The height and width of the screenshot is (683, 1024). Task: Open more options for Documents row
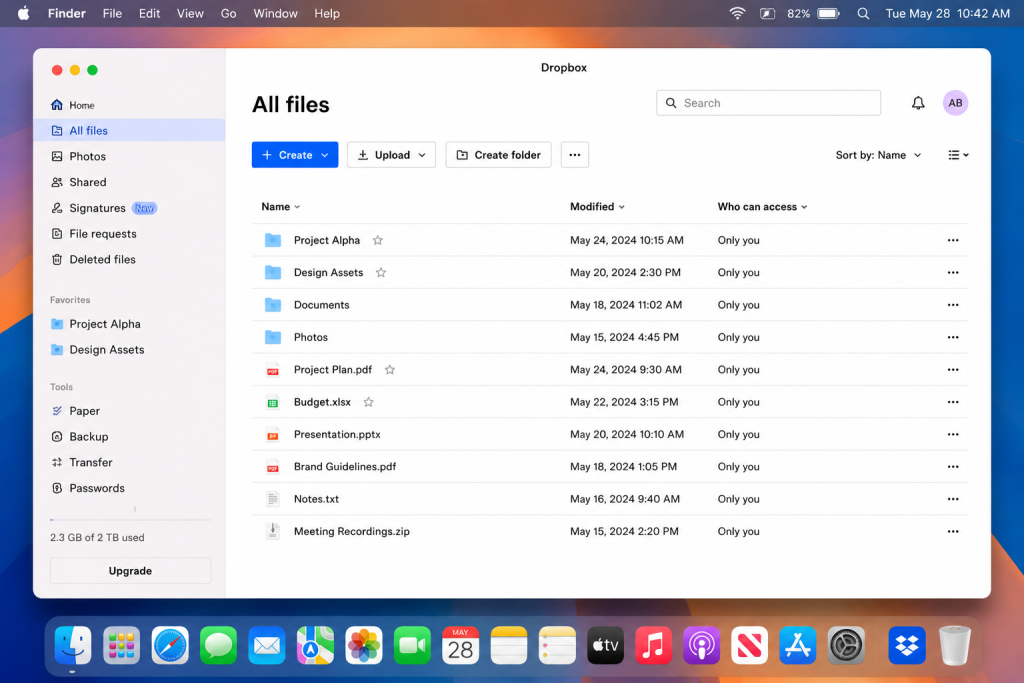[x=953, y=305]
